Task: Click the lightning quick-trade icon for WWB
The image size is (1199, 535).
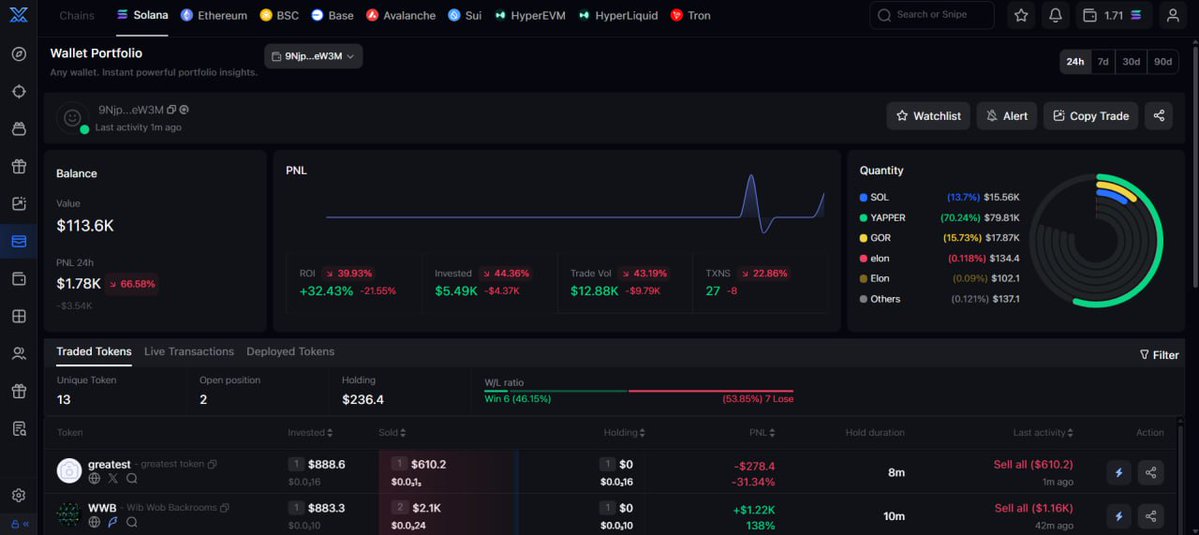Action: pyautogui.click(x=1119, y=516)
